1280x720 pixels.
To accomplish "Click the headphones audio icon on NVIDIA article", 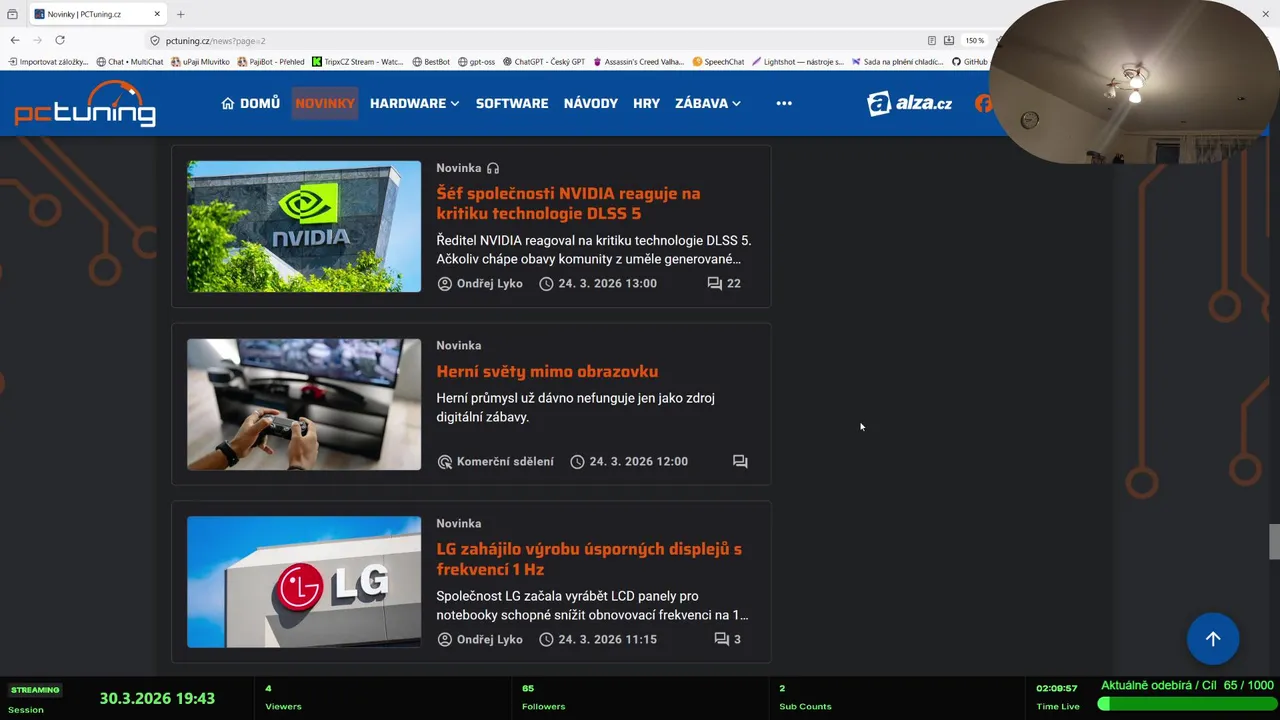I will pos(492,168).
